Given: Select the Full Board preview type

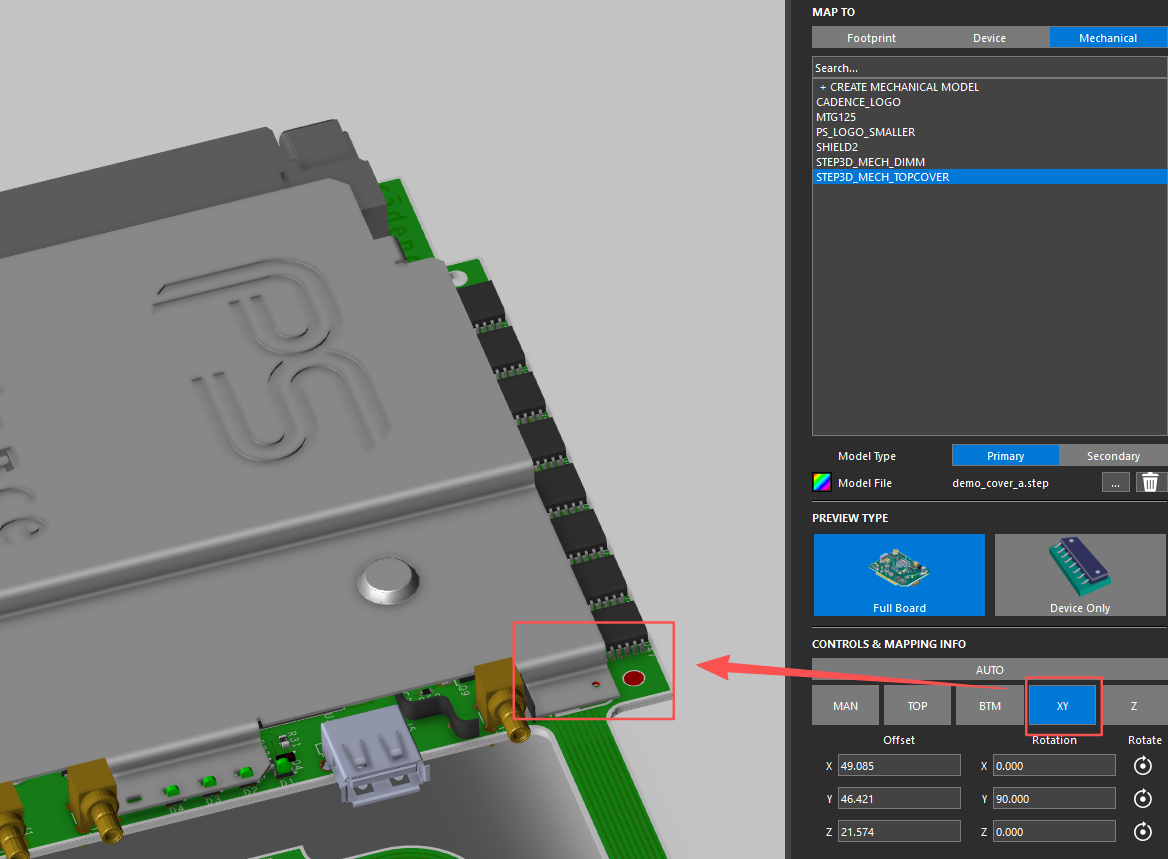Looking at the screenshot, I should tap(899, 575).
